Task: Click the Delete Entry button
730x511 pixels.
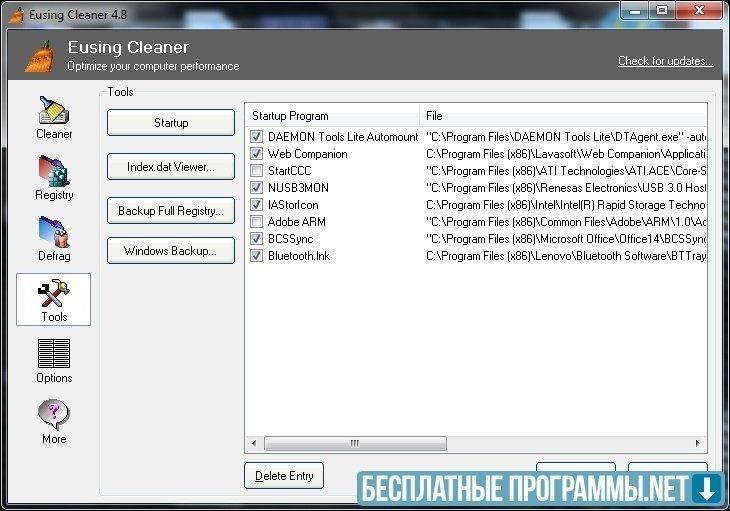Action: coord(284,476)
